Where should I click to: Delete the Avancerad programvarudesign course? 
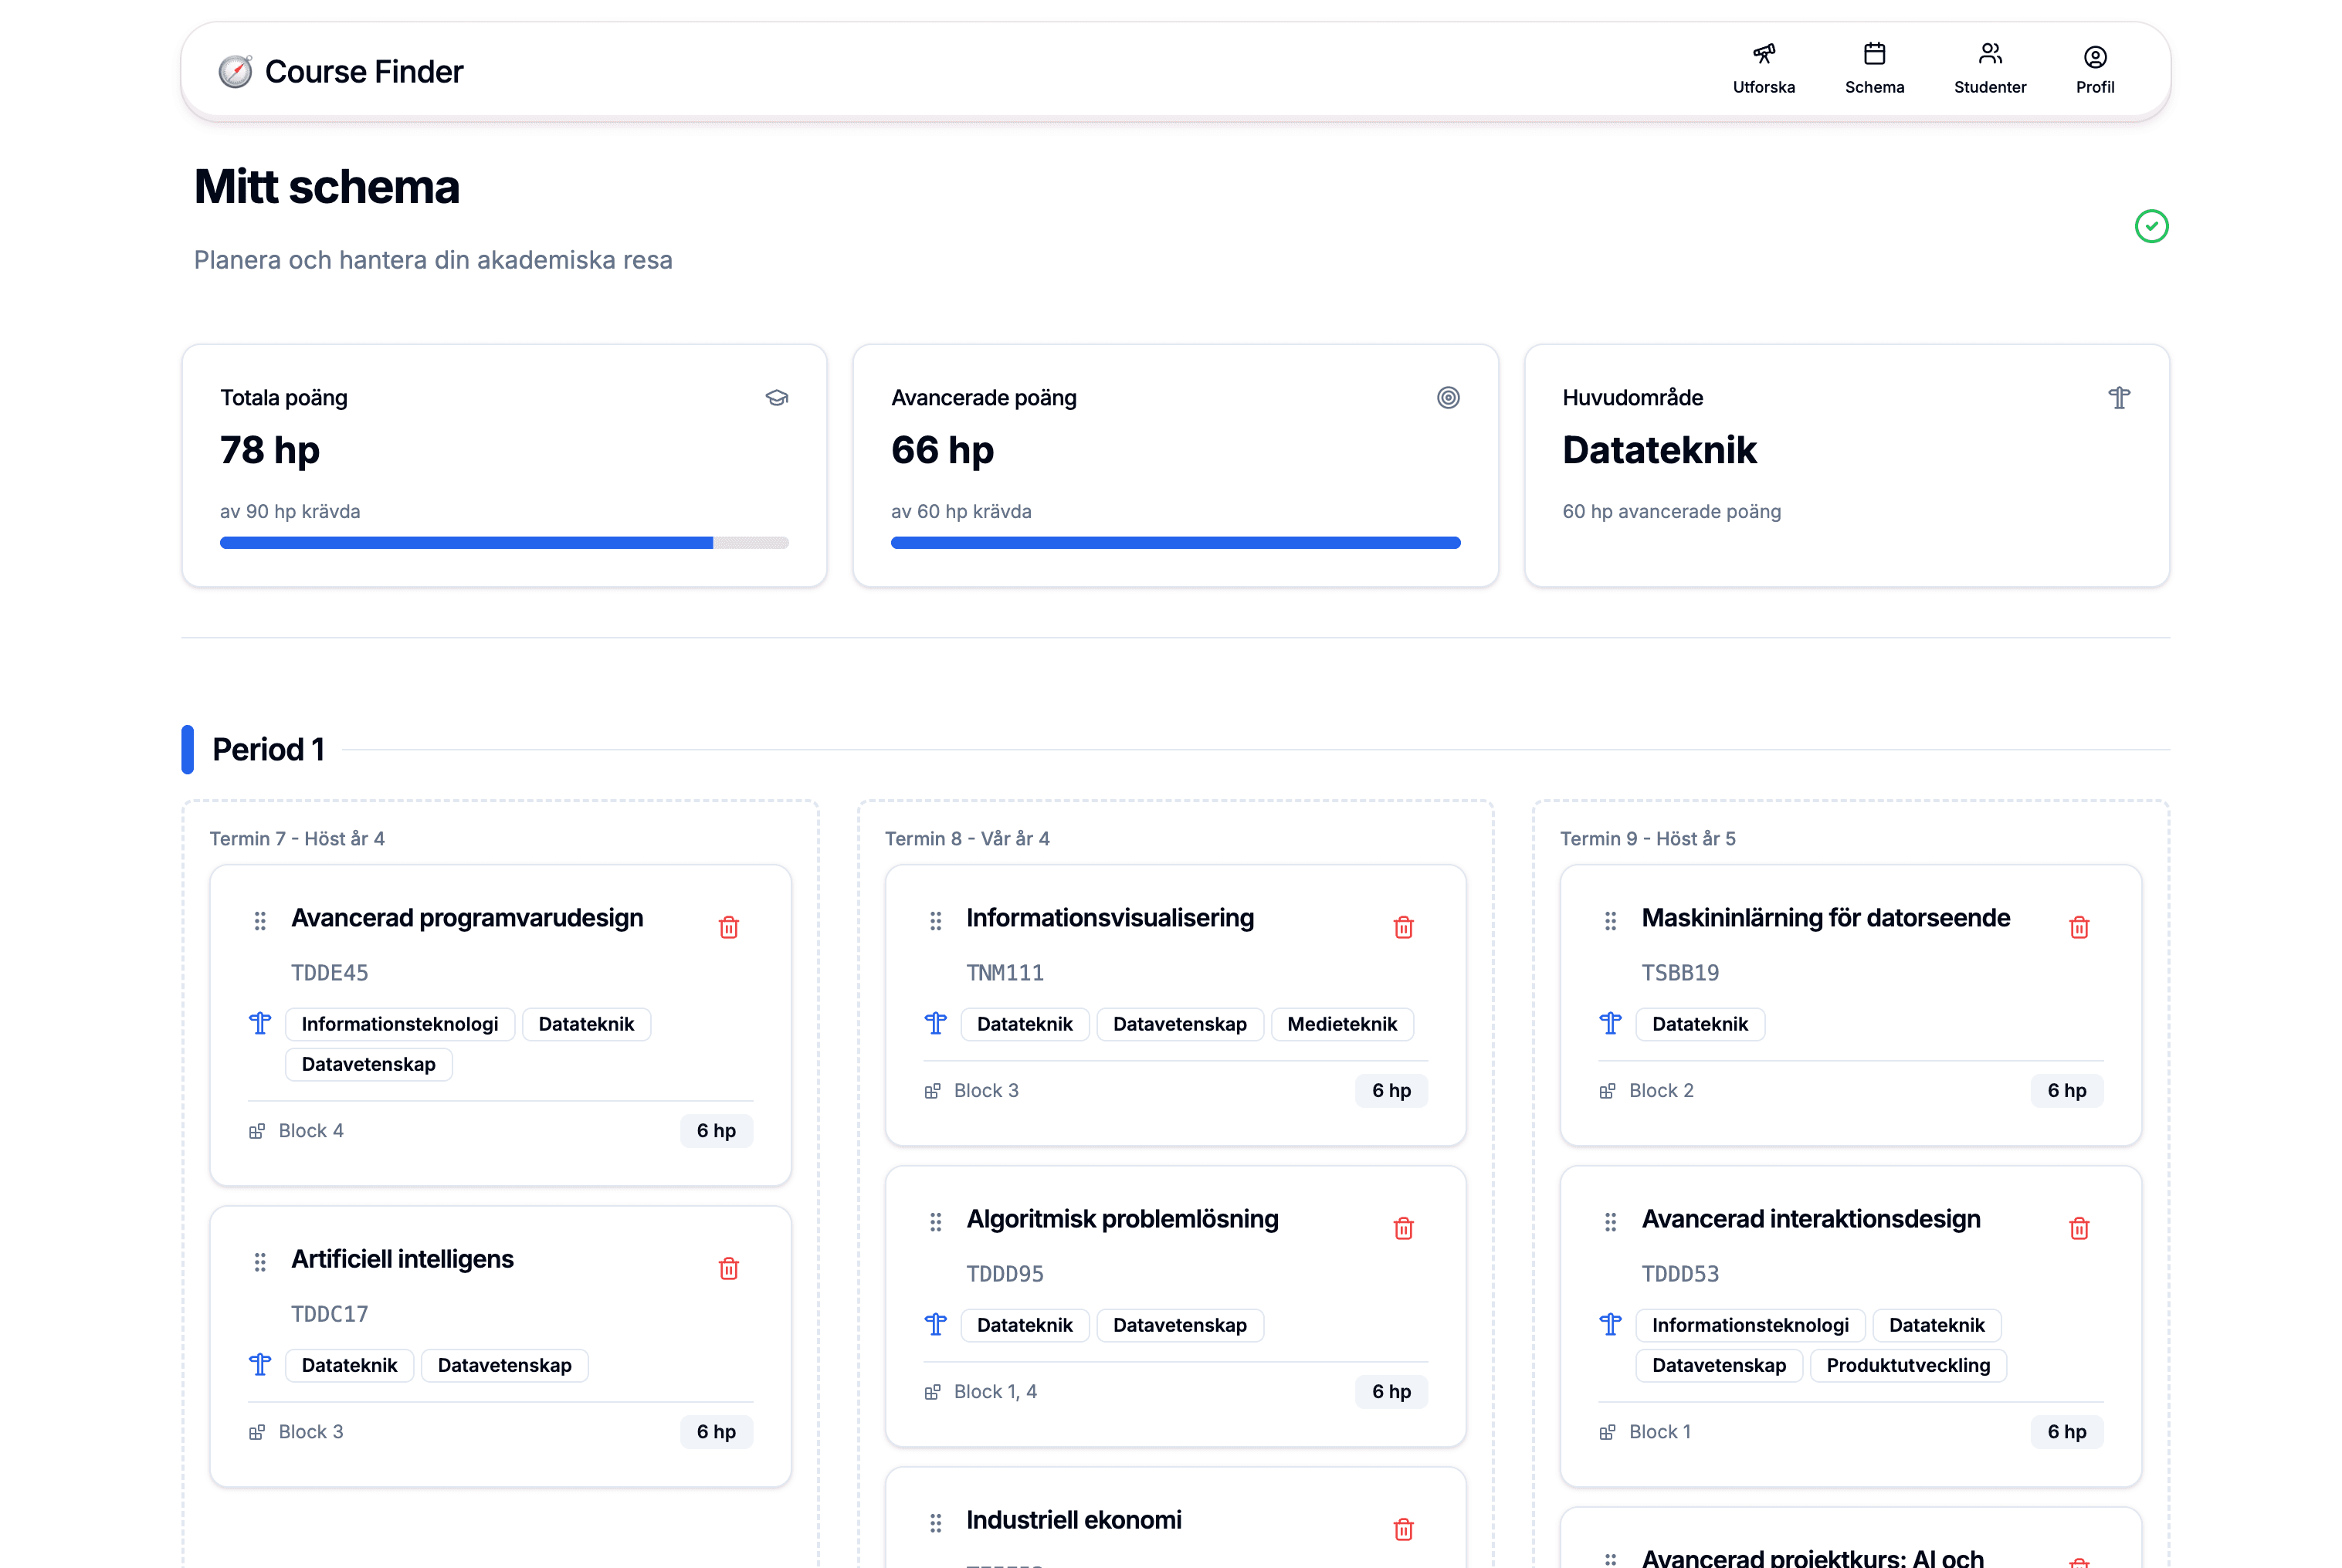[728, 927]
